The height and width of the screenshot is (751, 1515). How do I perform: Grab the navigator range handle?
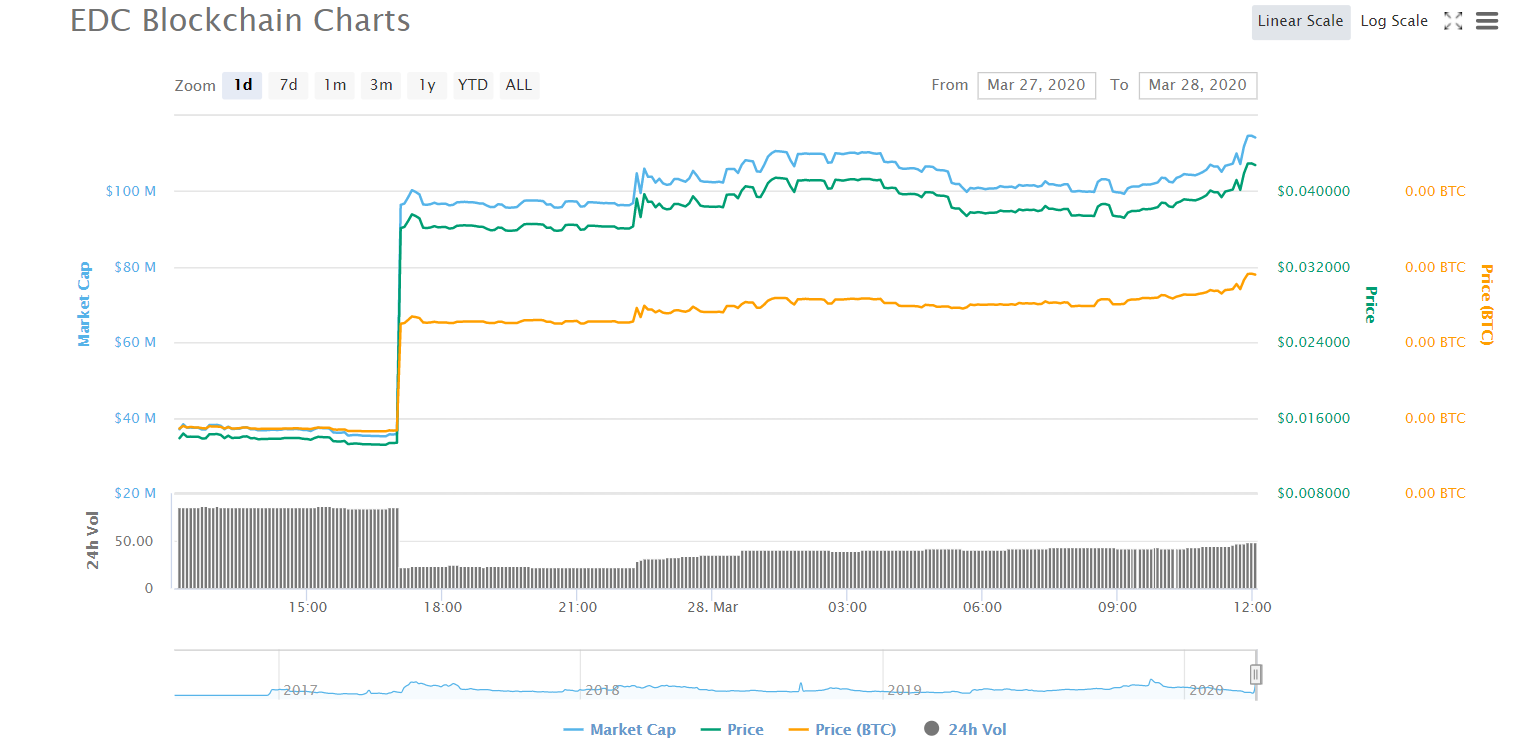pyautogui.click(x=1256, y=674)
